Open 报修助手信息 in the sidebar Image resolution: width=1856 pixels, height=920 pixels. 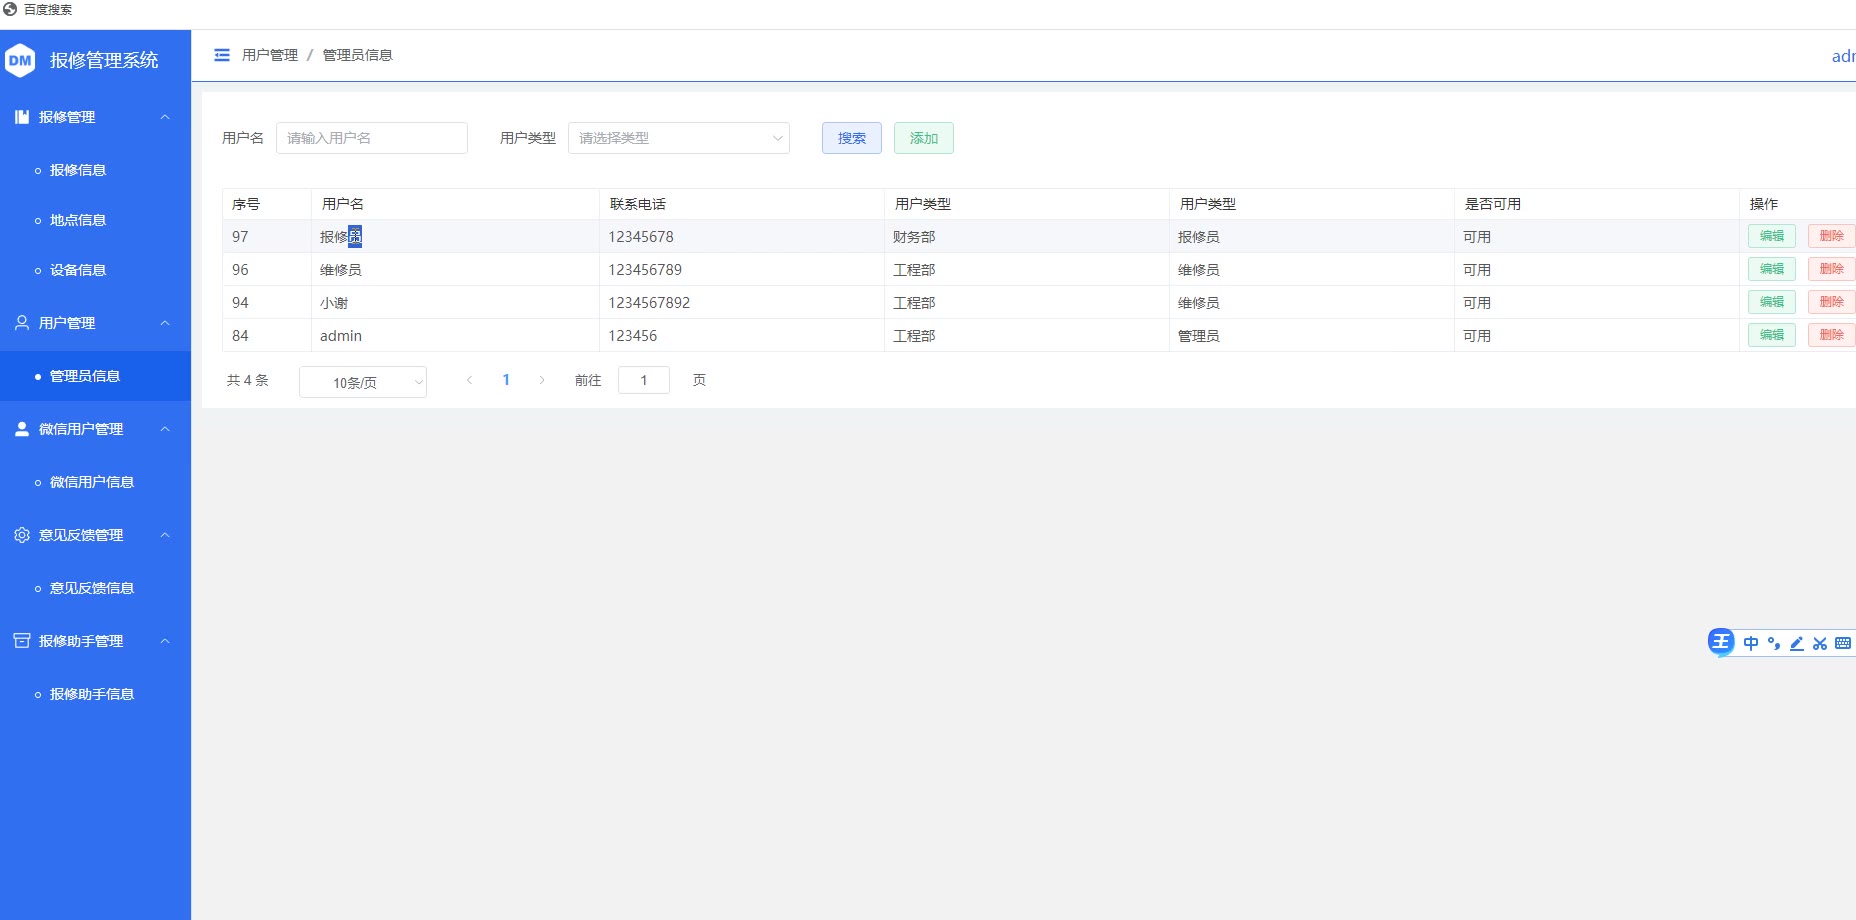[92, 694]
